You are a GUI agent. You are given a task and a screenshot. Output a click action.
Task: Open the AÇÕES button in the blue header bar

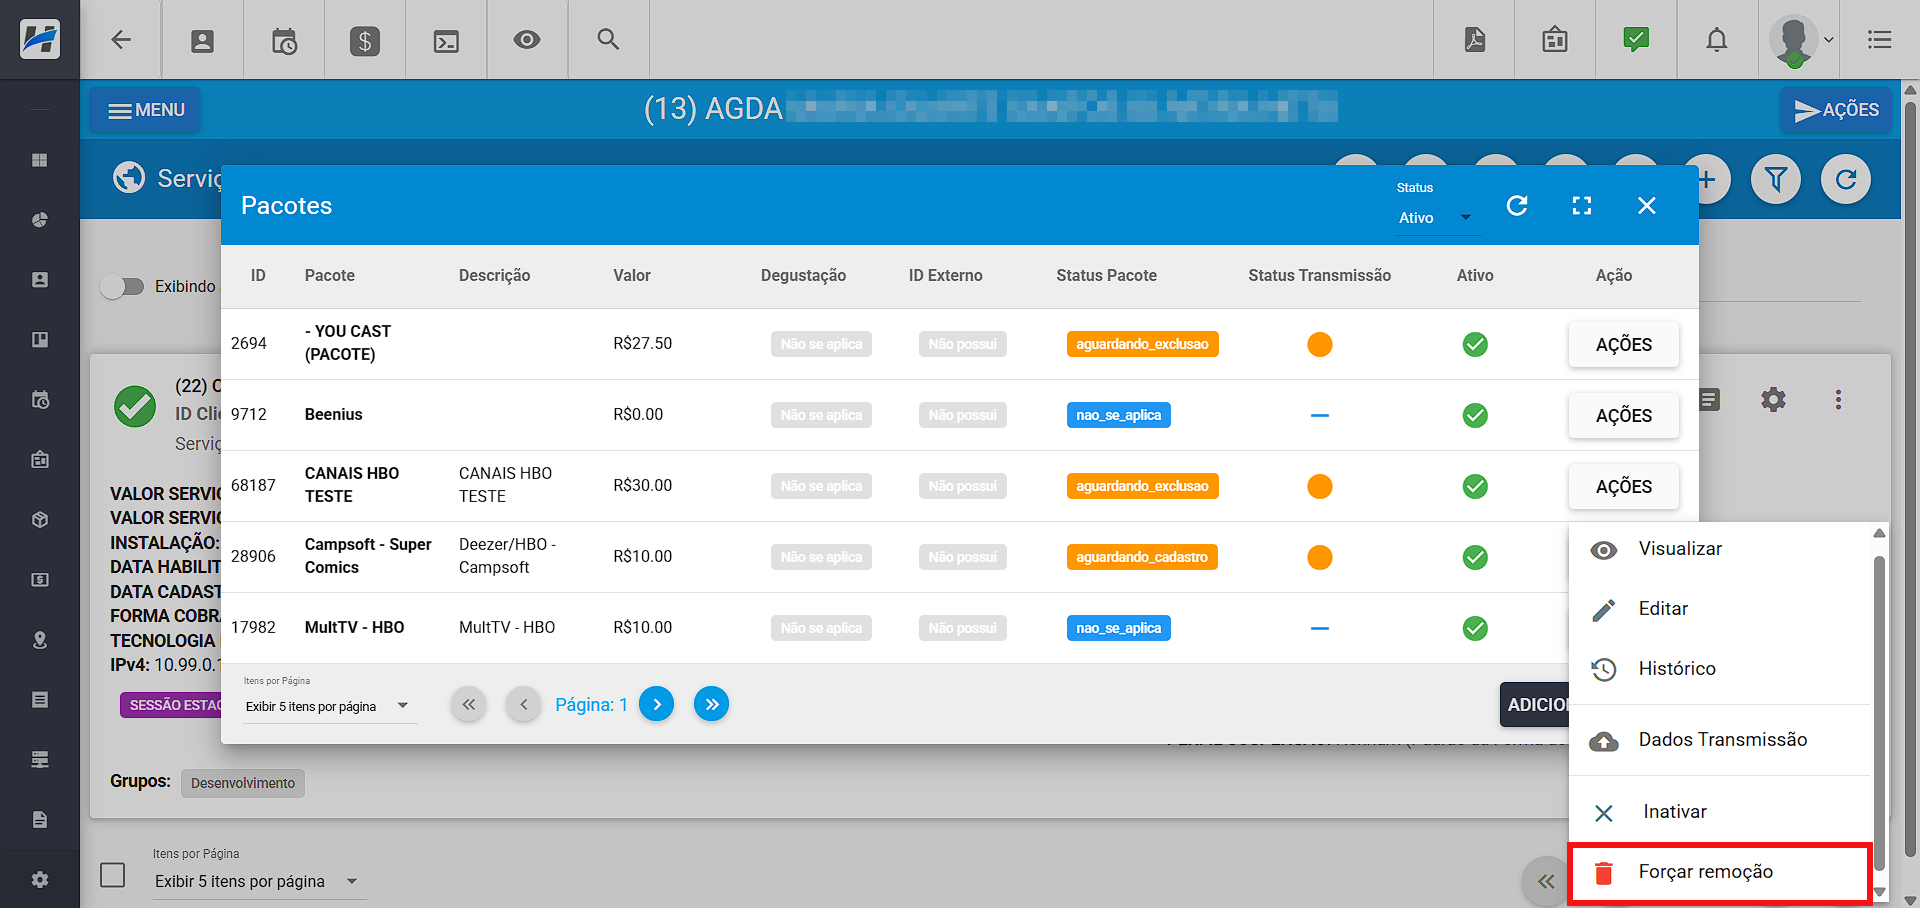[1836, 110]
